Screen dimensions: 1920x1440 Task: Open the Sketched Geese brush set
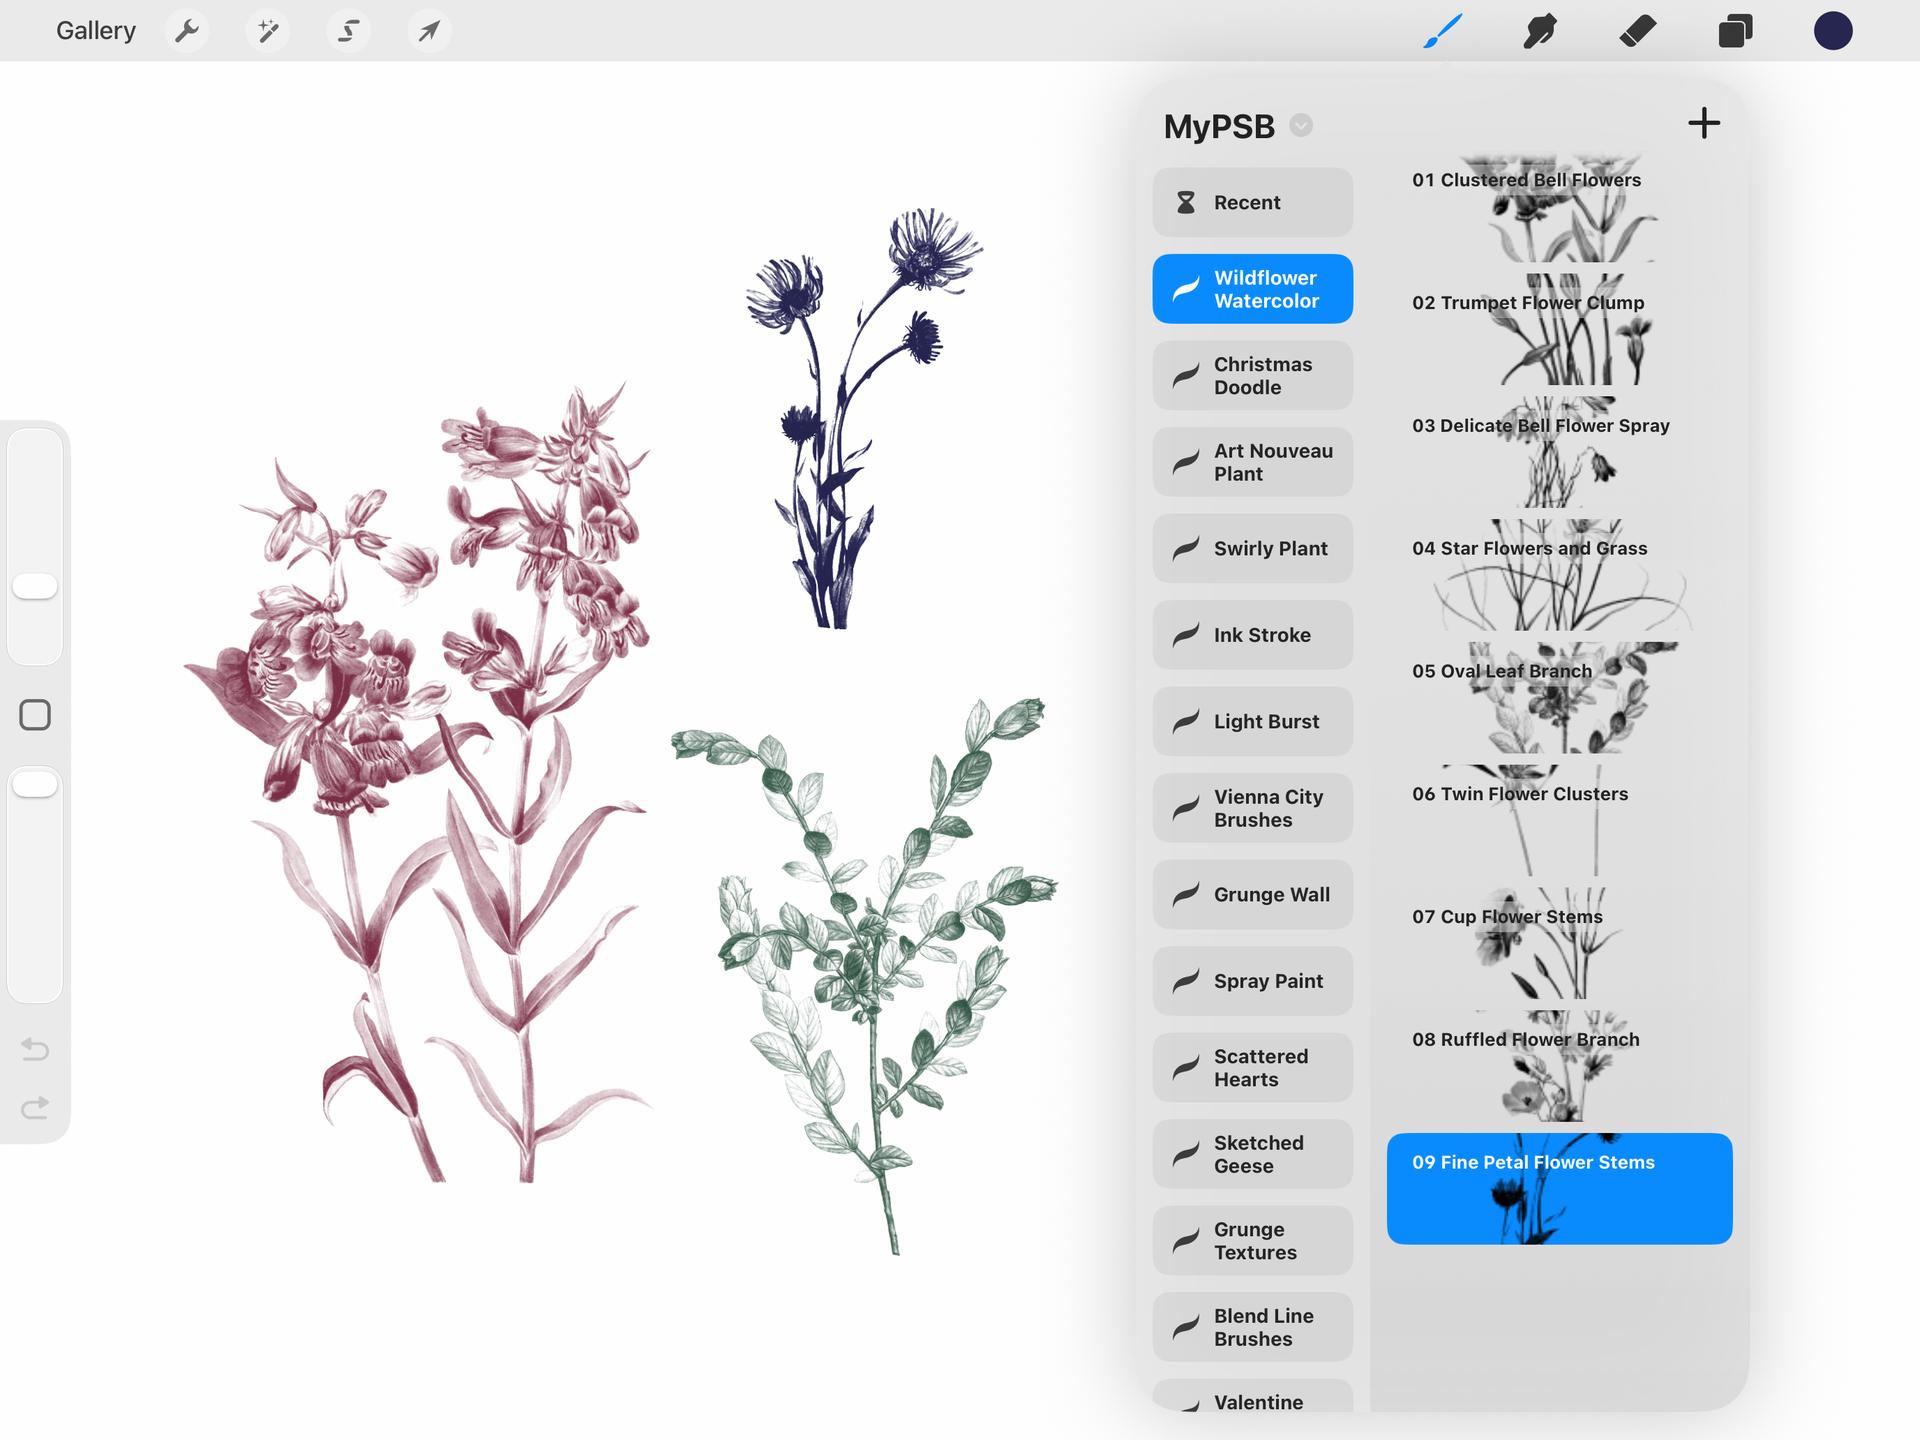click(x=1252, y=1154)
